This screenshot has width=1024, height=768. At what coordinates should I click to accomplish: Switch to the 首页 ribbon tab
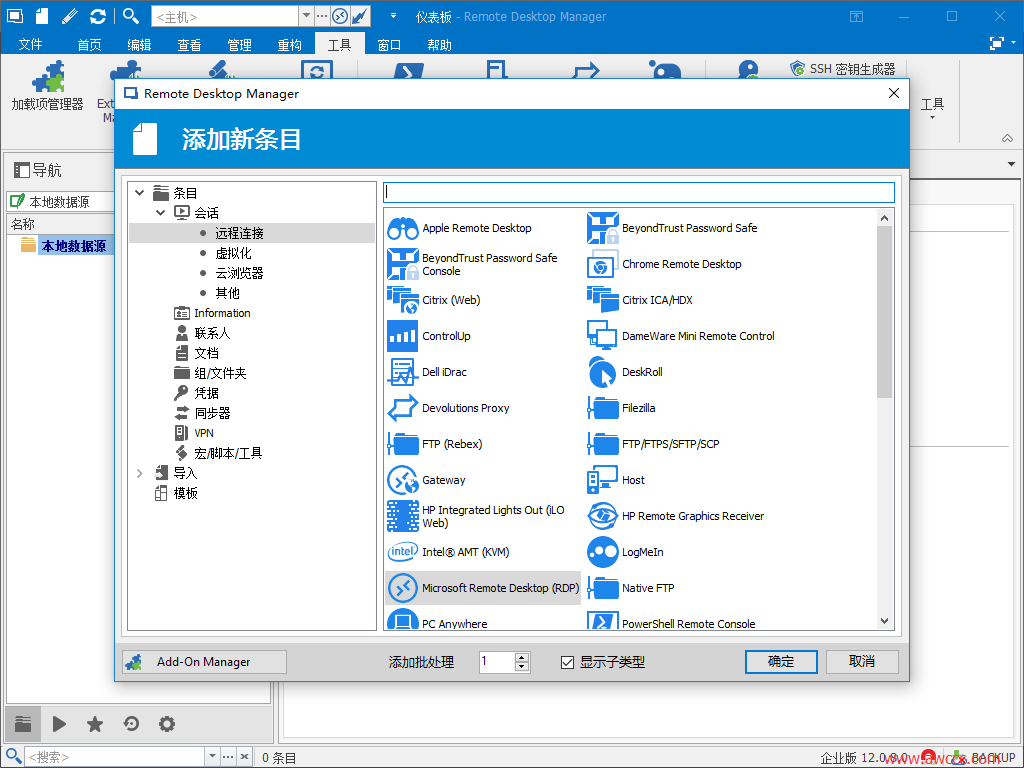(89, 44)
